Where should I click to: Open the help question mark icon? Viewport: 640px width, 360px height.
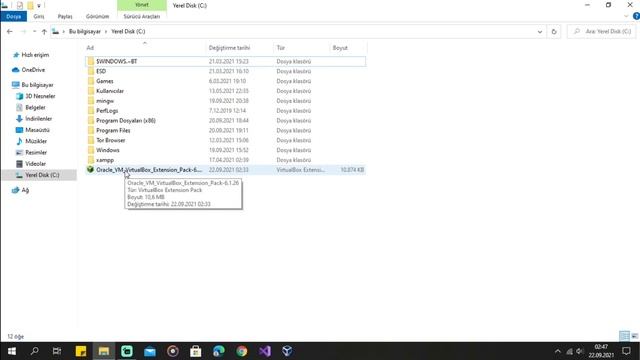click(x=636, y=16)
